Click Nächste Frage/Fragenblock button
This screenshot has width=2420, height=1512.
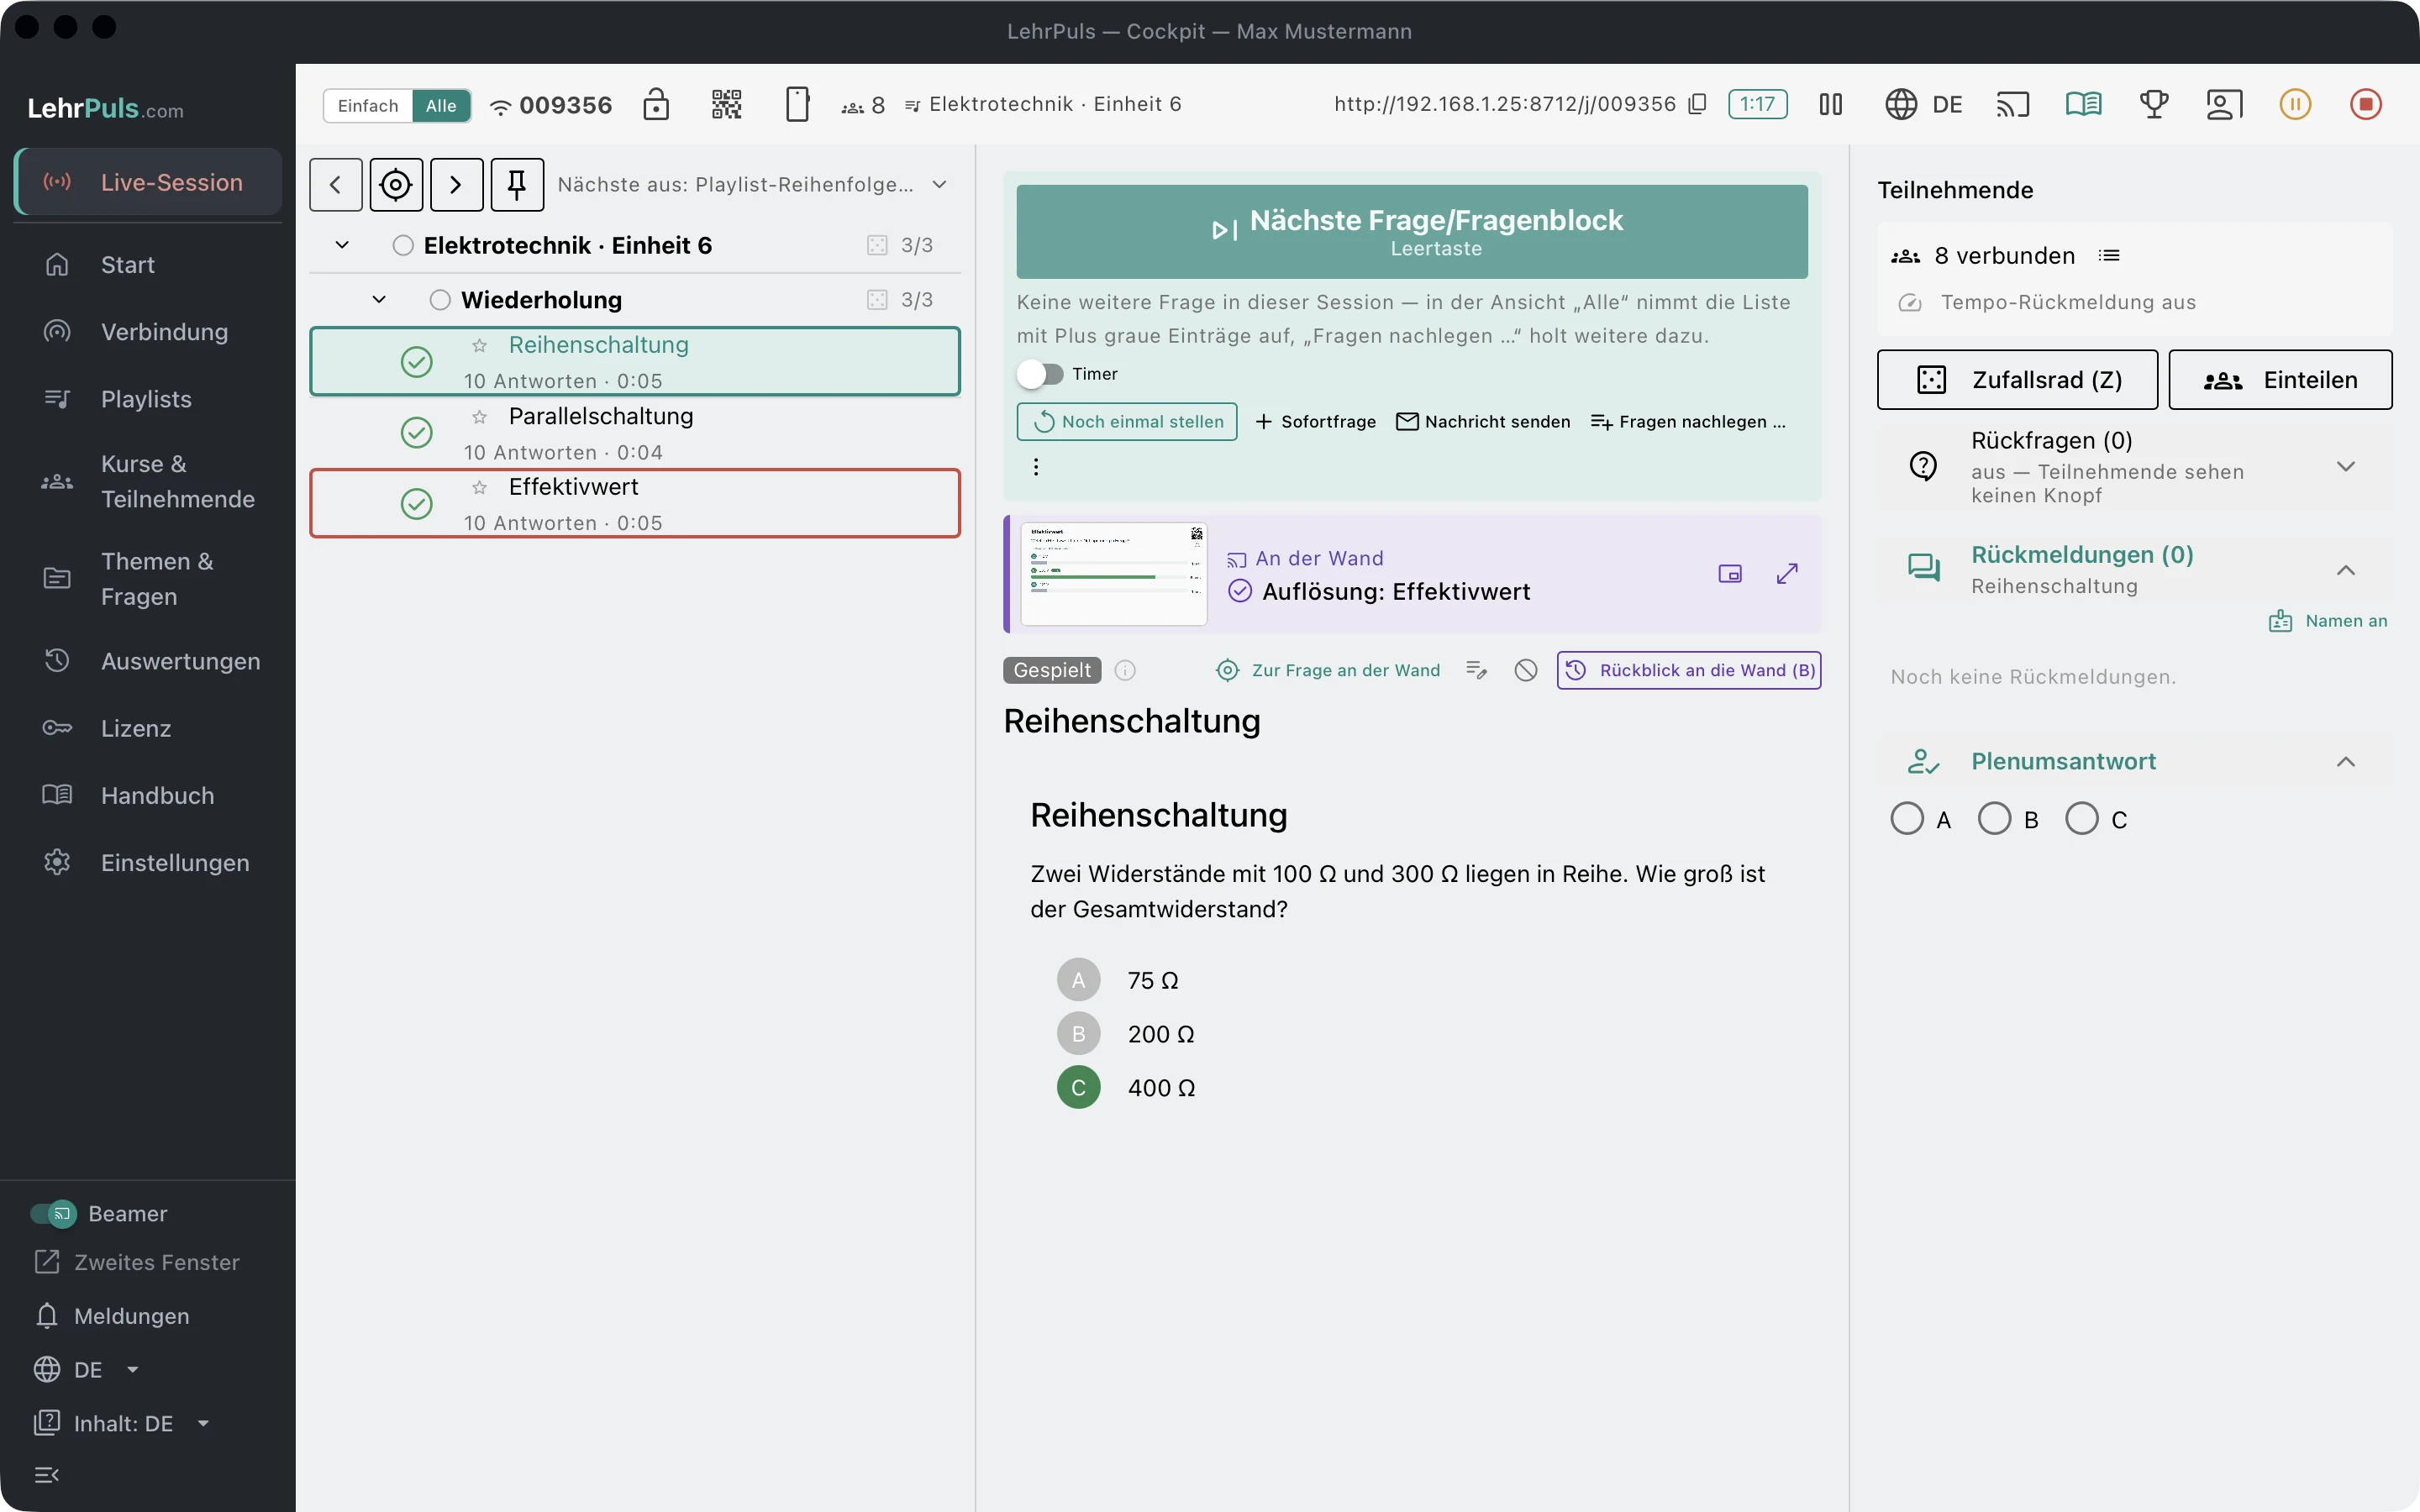click(x=1412, y=232)
